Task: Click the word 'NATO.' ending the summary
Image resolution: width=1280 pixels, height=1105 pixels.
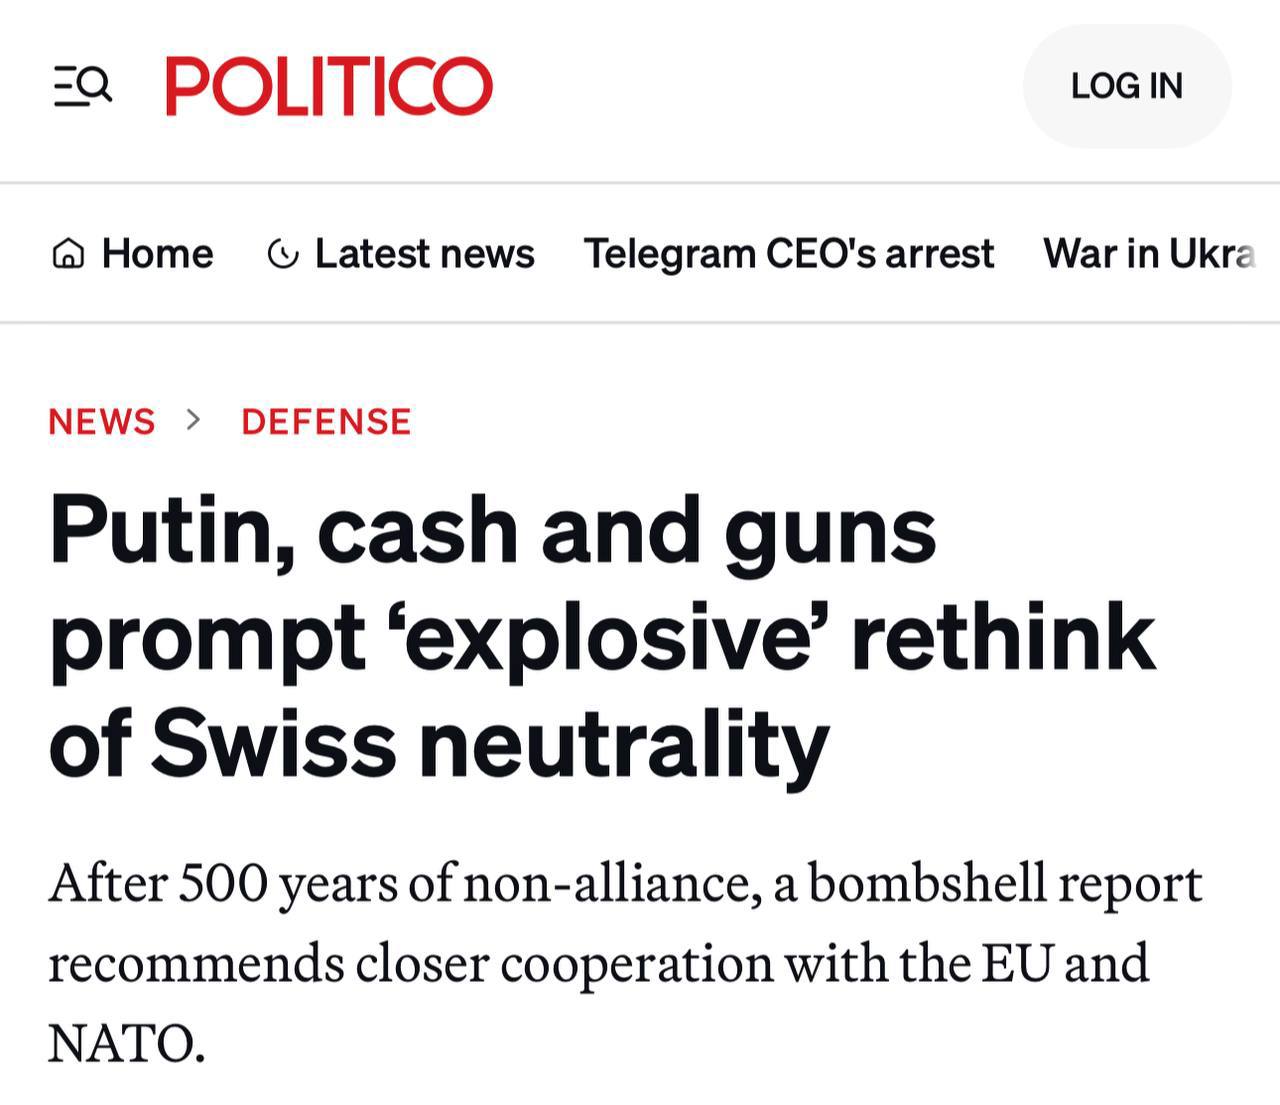Action: click(127, 1043)
